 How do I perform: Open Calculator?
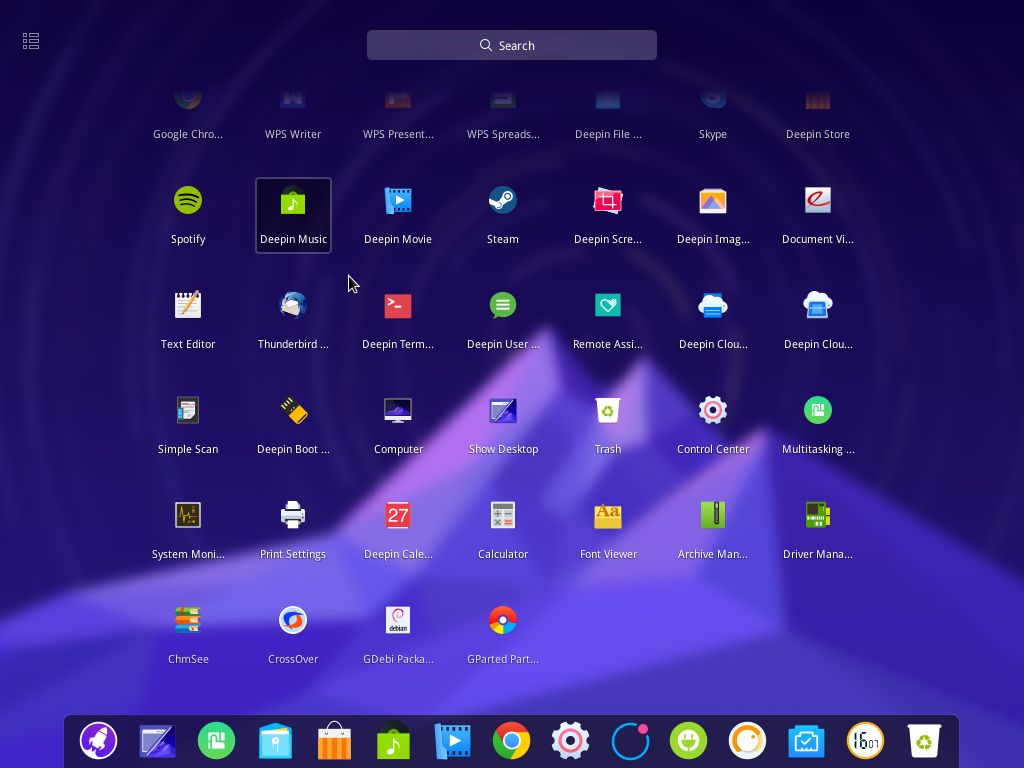503,515
